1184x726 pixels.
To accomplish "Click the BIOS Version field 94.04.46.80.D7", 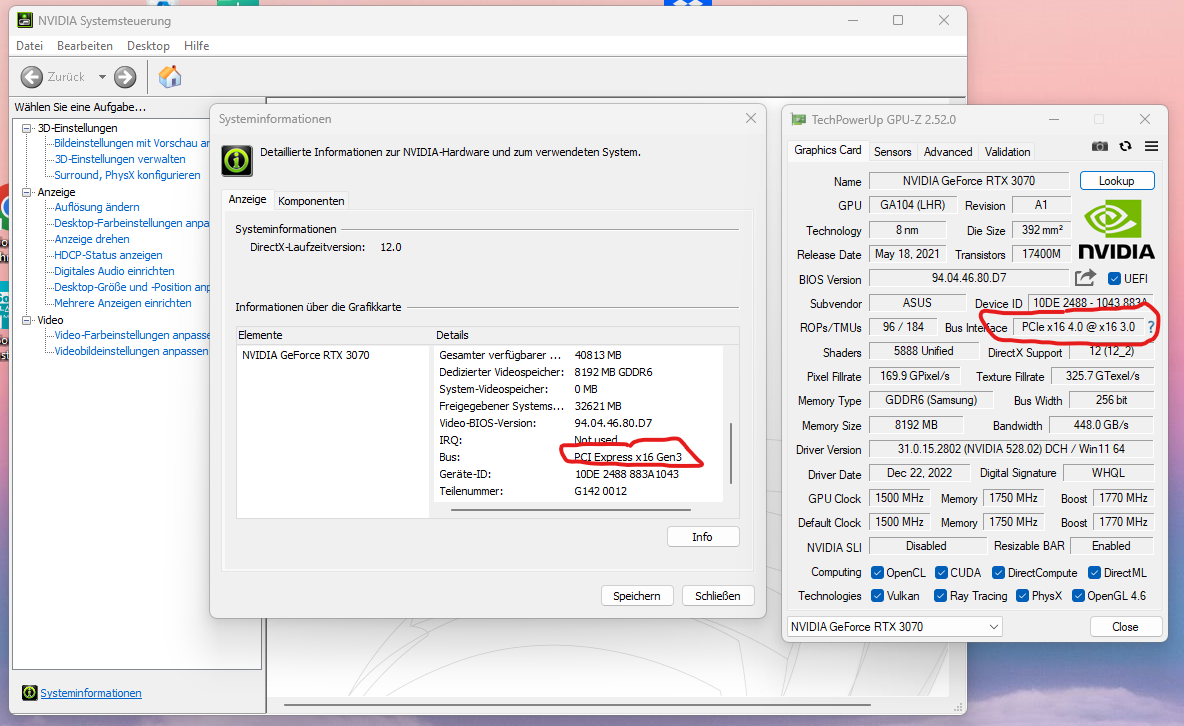I will 969,278.
